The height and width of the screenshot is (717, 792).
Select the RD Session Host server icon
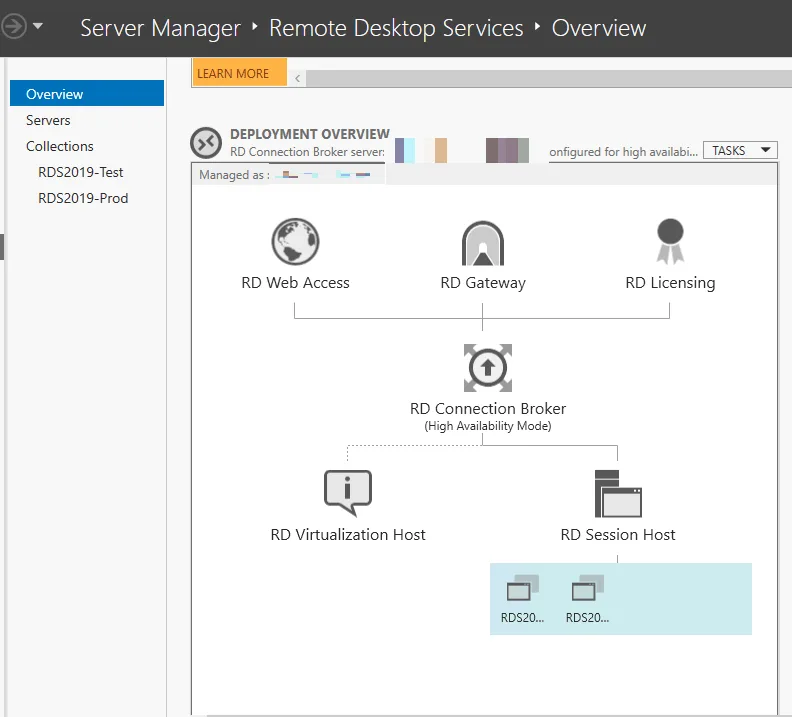click(617, 493)
